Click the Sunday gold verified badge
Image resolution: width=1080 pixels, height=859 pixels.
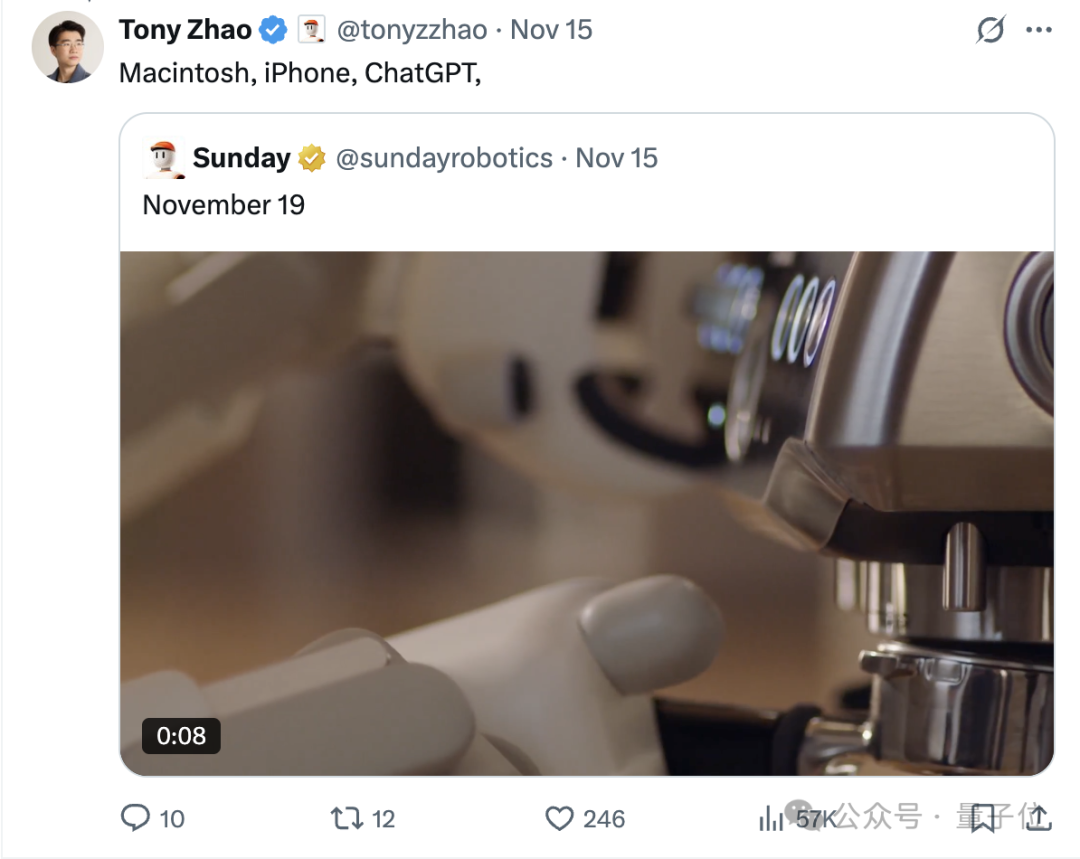pyautogui.click(x=312, y=158)
